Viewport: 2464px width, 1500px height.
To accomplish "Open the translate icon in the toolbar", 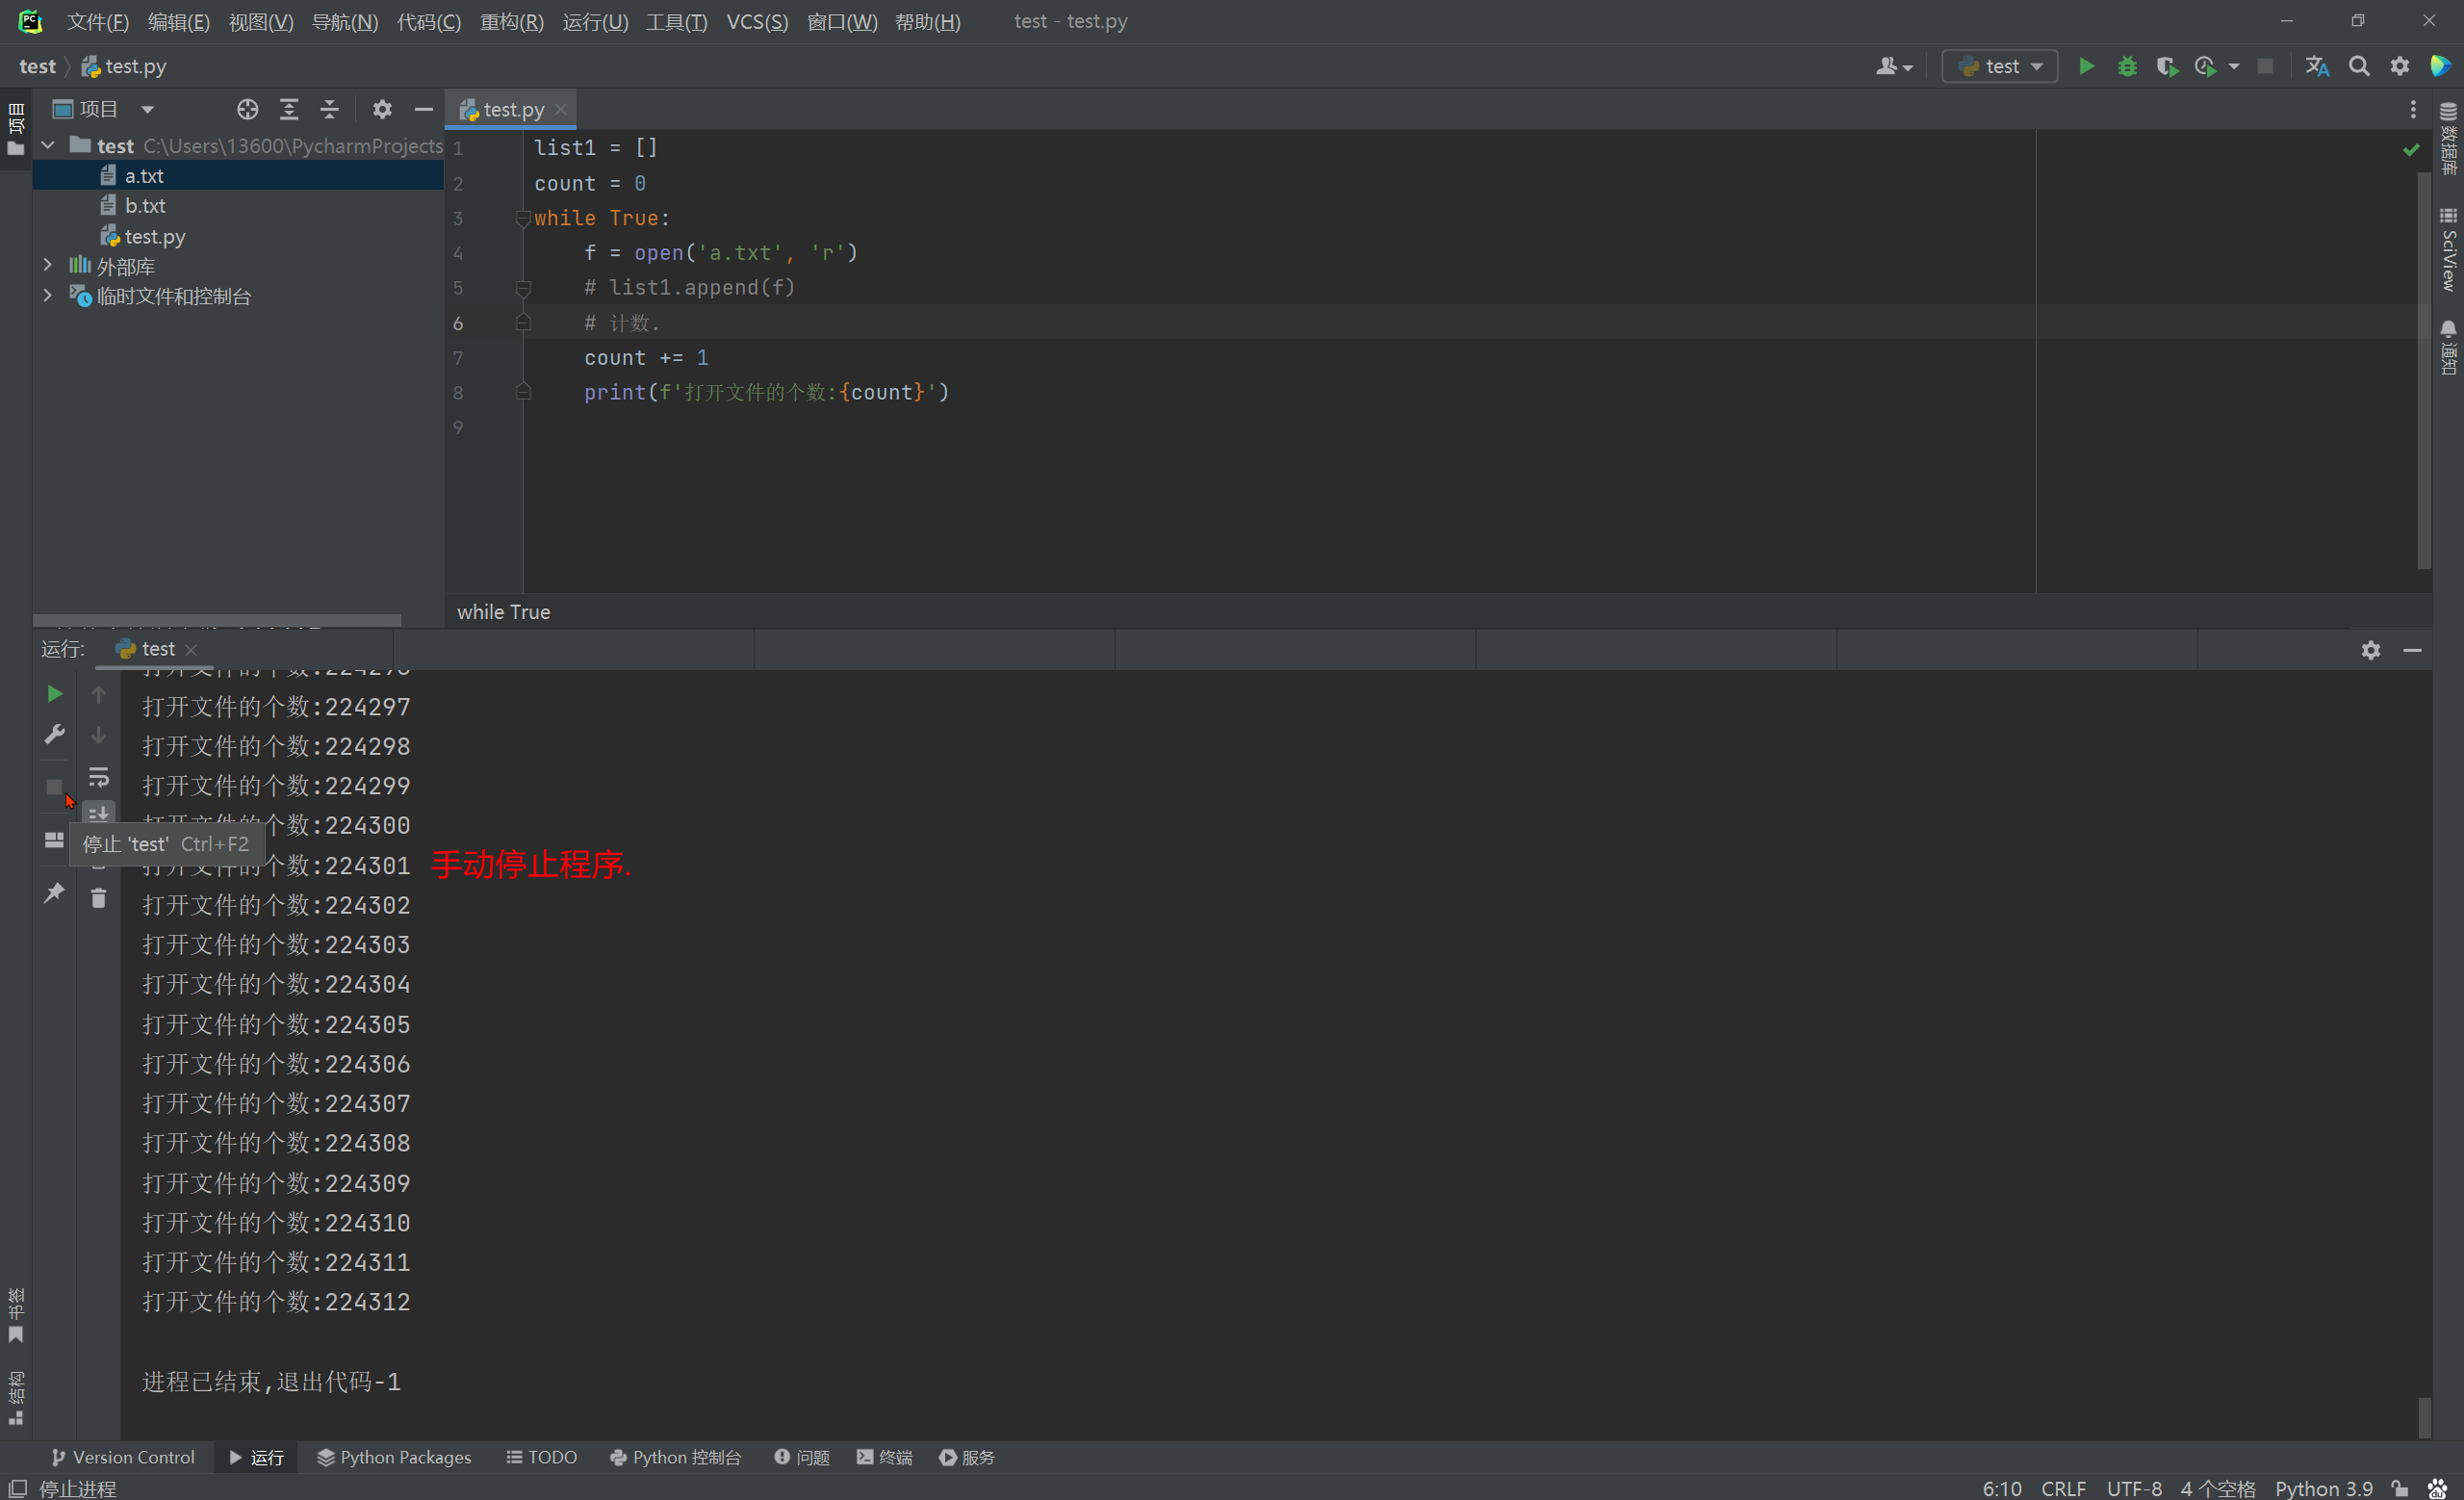I will pyautogui.click(x=2317, y=66).
